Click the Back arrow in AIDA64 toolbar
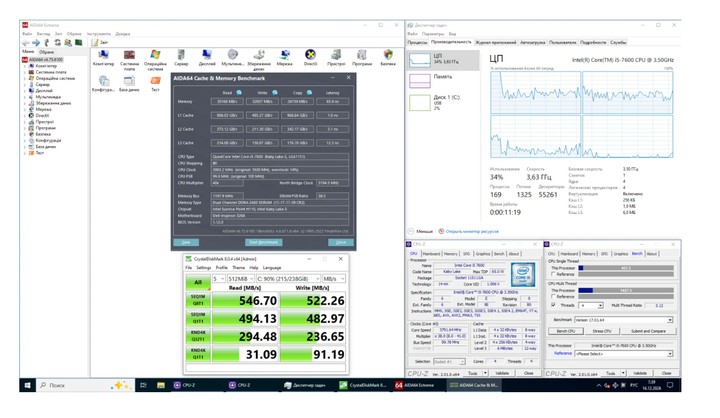 (26, 43)
